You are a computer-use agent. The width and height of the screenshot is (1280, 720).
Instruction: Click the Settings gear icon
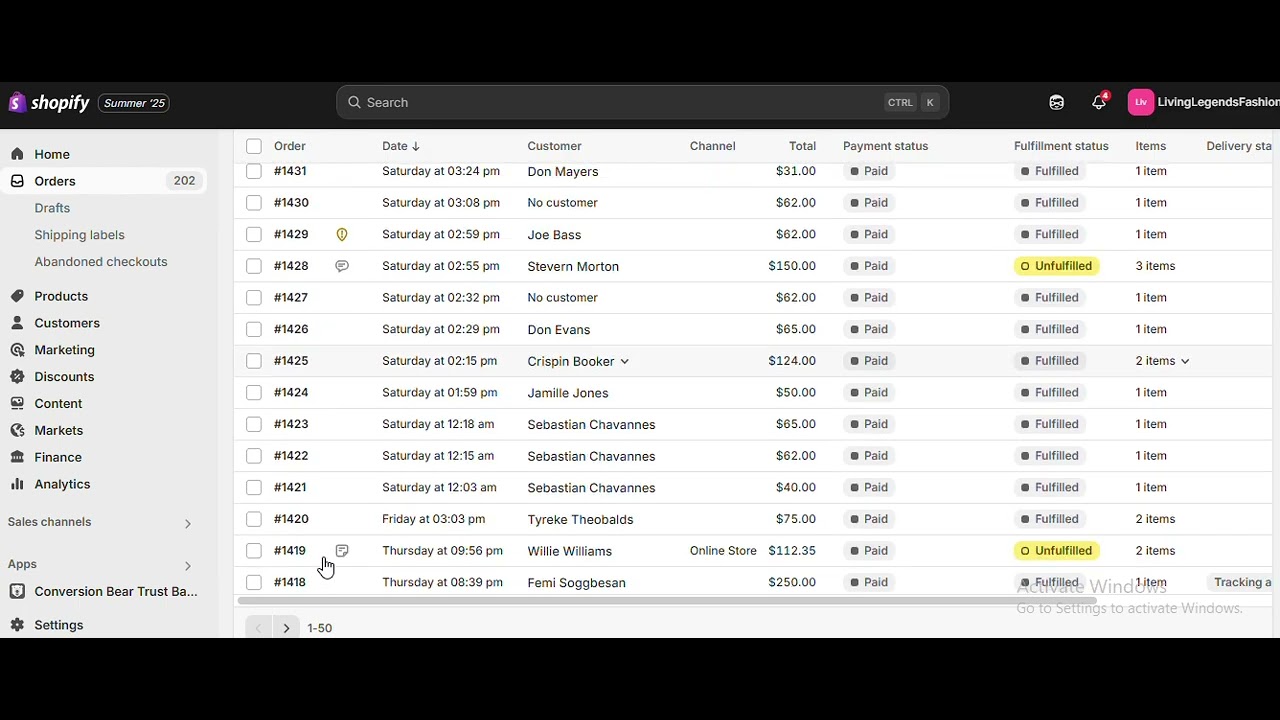pos(17,625)
